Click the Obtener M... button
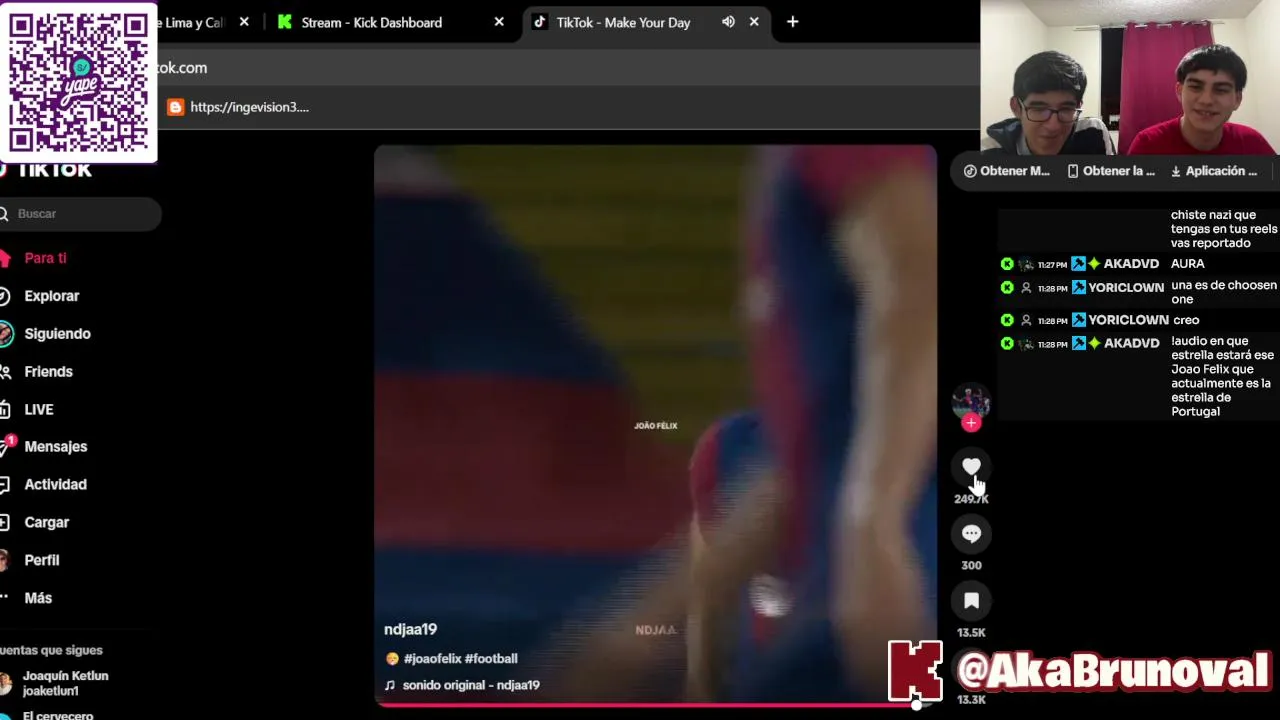 pos(1007,171)
